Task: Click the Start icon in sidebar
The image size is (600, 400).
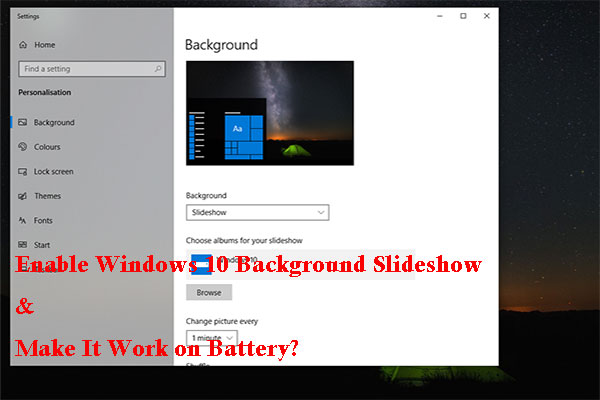Action: tap(22, 245)
